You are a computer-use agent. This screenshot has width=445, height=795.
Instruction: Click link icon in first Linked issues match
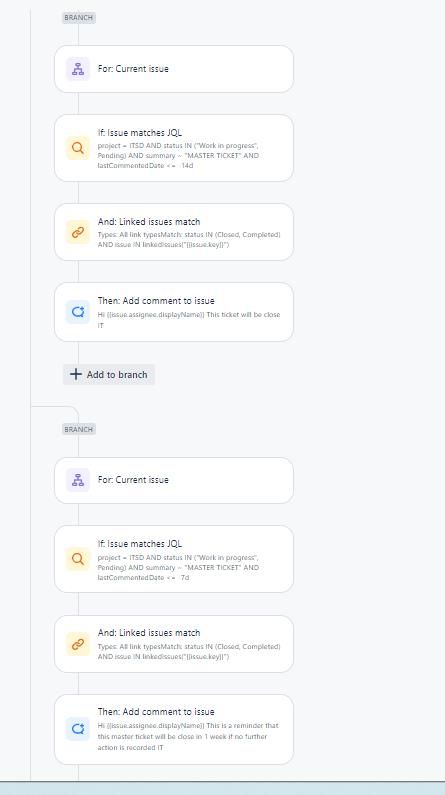click(78, 232)
